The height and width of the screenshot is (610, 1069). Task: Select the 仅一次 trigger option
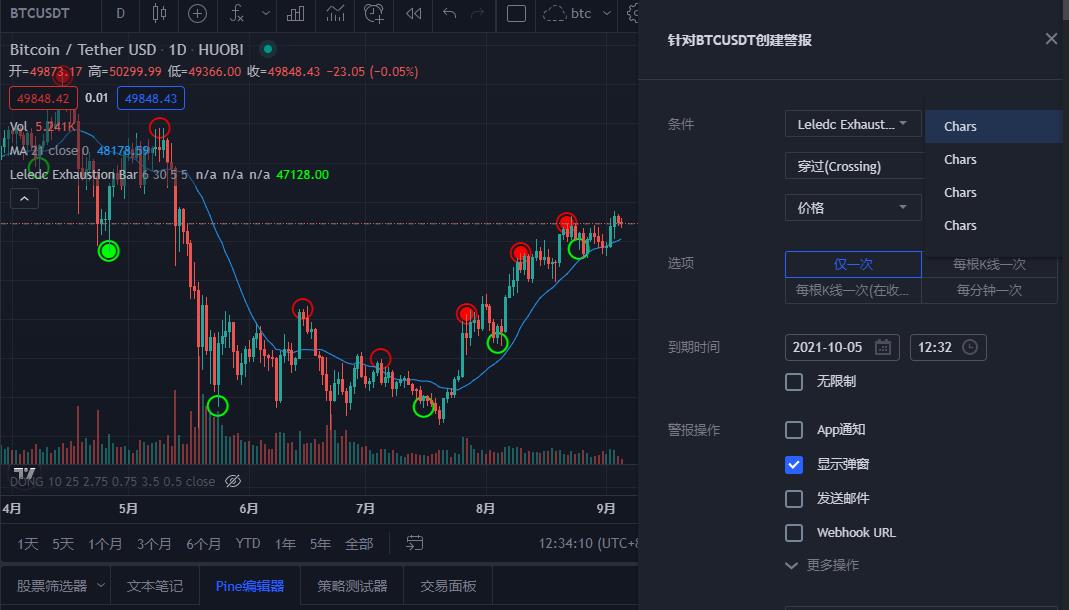pyautogui.click(x=853, y=264)
